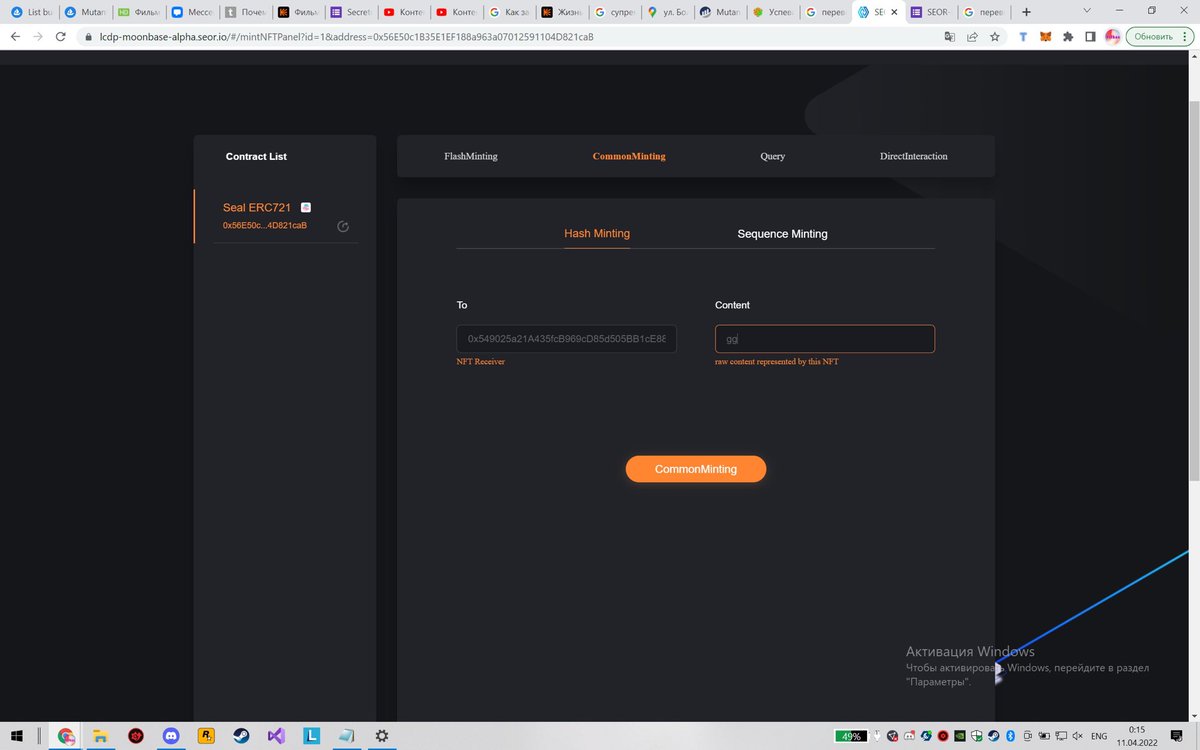1200x750 pixels.
Task: Click the Contract List heading
Action: point(256,156)
